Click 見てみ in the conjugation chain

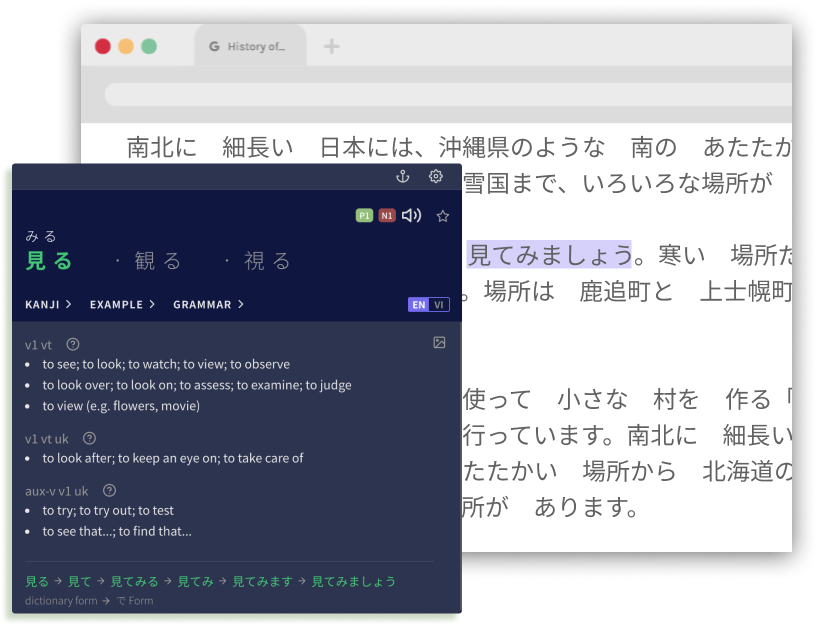point(195,581)
